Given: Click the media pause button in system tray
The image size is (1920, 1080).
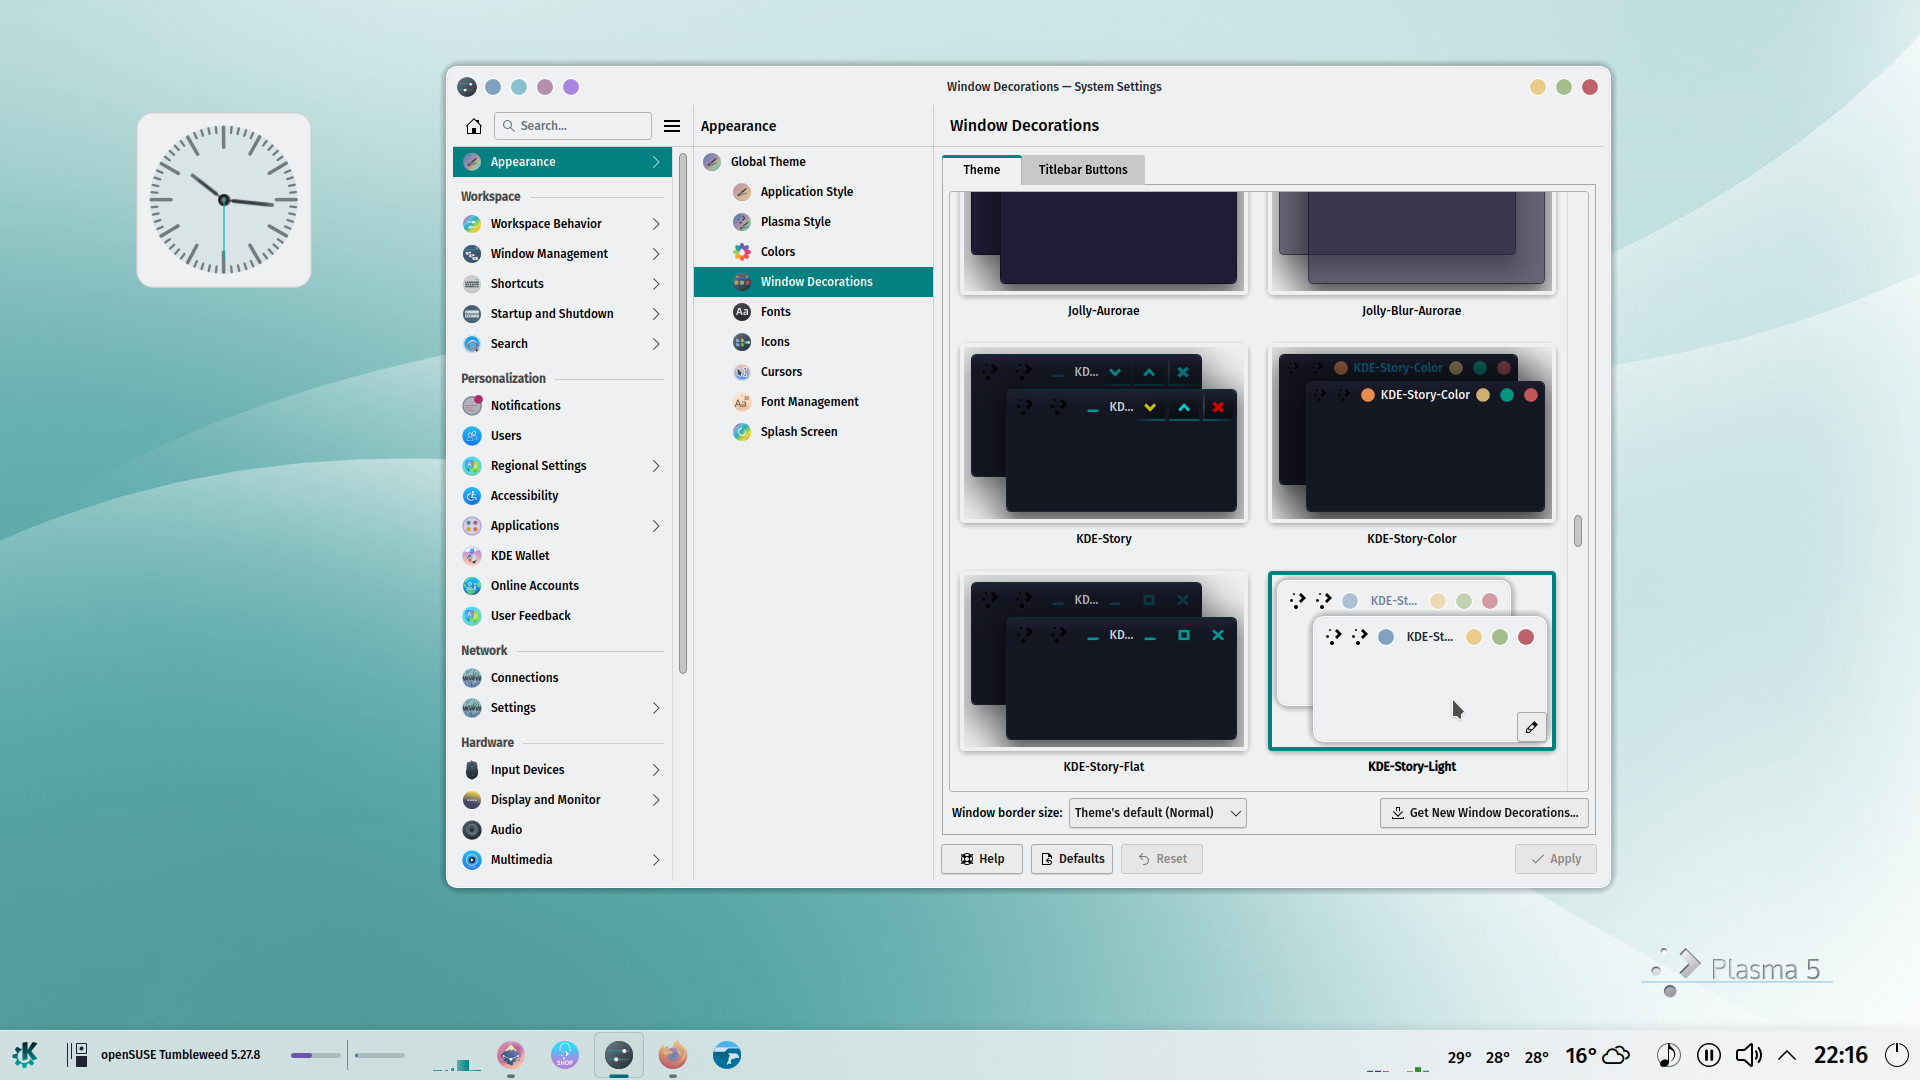Looking at the screenshot, I should click(x=1709, y=1055).
